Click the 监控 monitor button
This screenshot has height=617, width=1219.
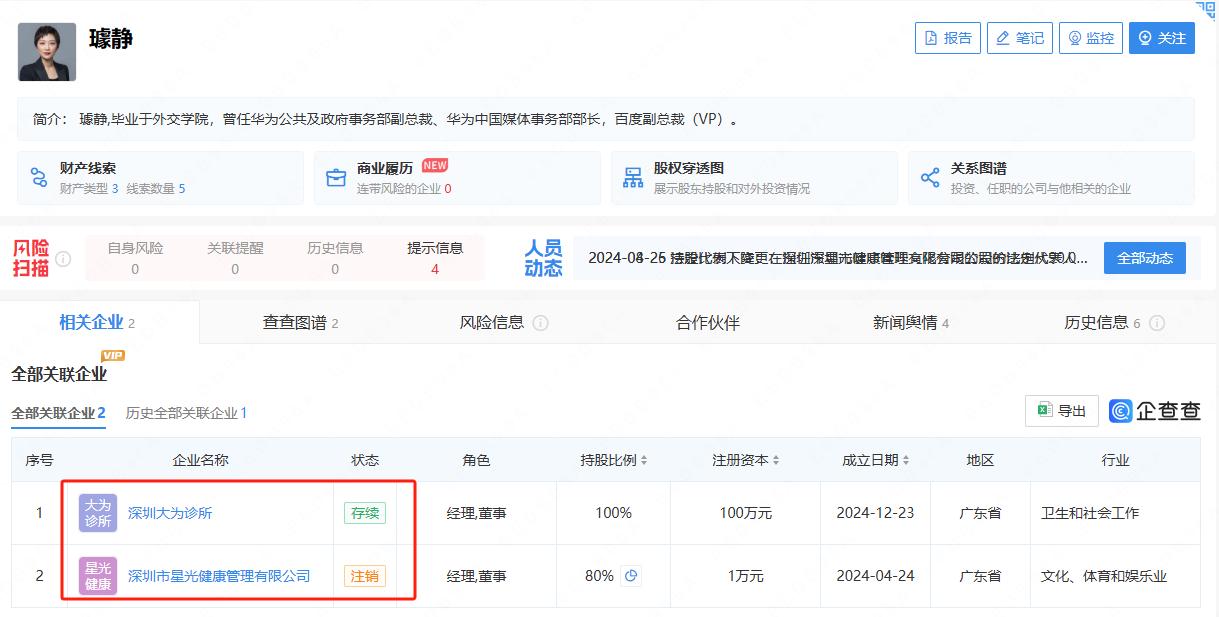click(x=1091, y=38)
